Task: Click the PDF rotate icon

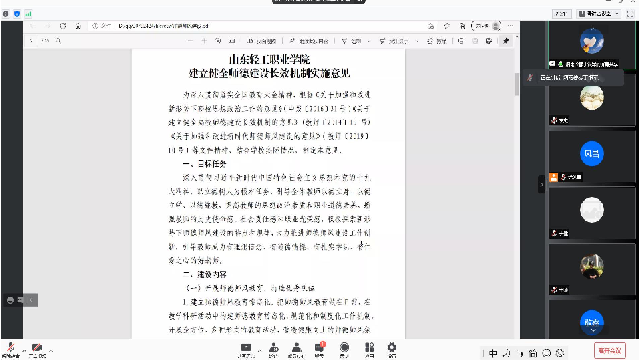Action: [x=218, y=41]
